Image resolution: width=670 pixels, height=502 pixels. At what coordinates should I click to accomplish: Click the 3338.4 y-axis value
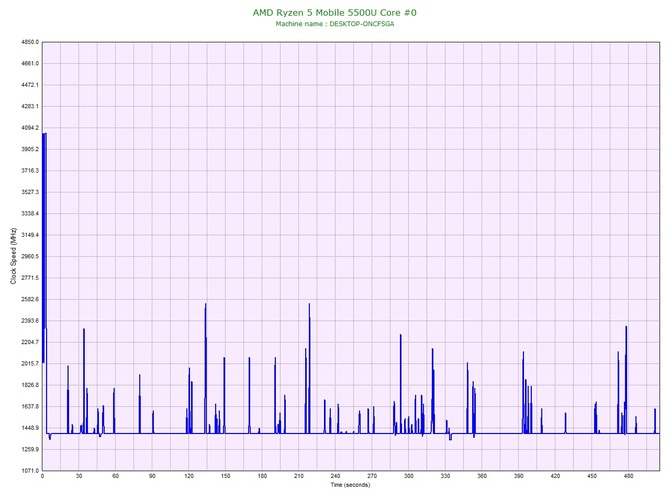click(x=29, y=214)
